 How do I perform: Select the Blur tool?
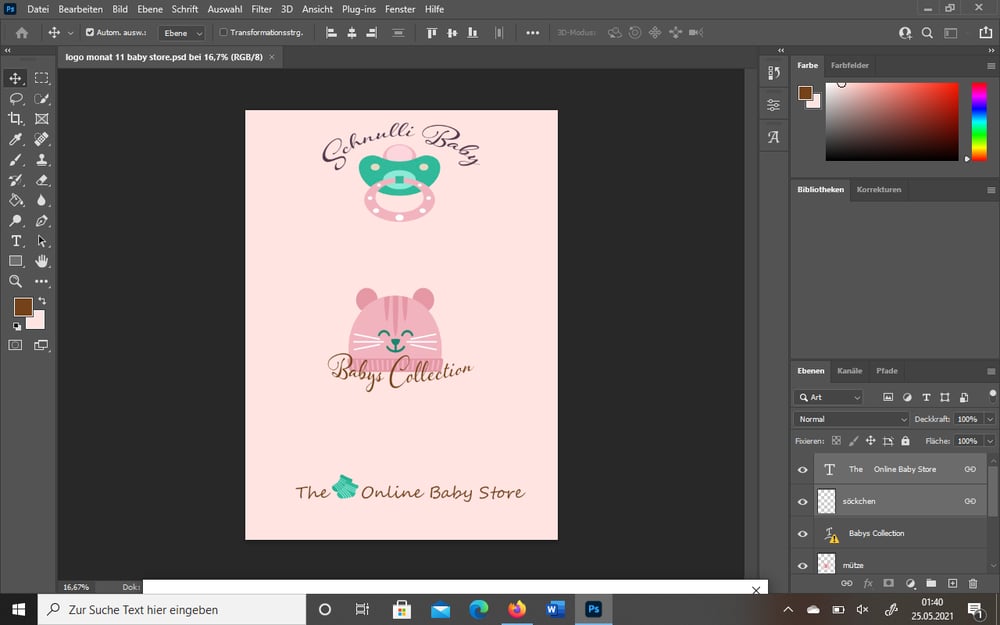pyautogui.click(x=41, y=200)
